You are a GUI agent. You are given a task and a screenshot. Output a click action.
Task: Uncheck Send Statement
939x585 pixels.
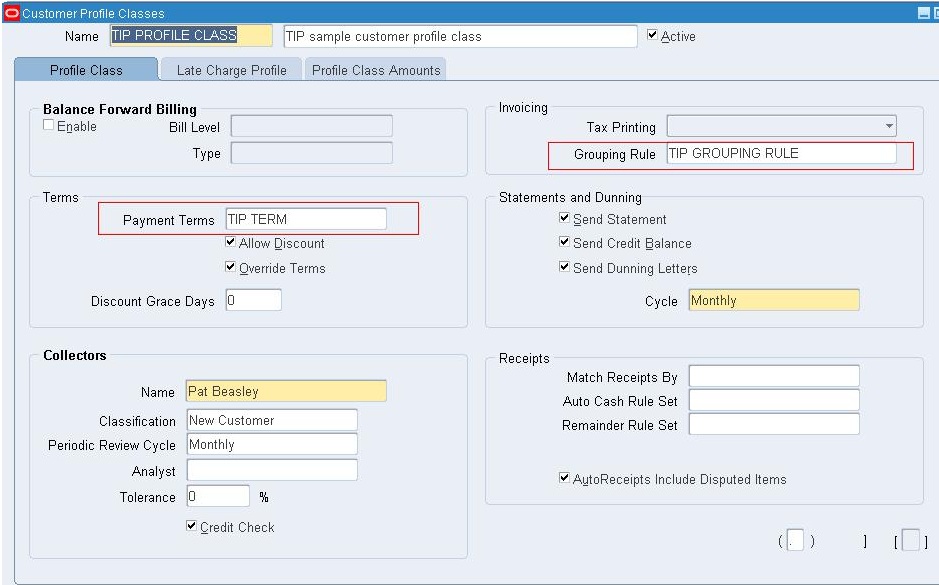point(564,219)
